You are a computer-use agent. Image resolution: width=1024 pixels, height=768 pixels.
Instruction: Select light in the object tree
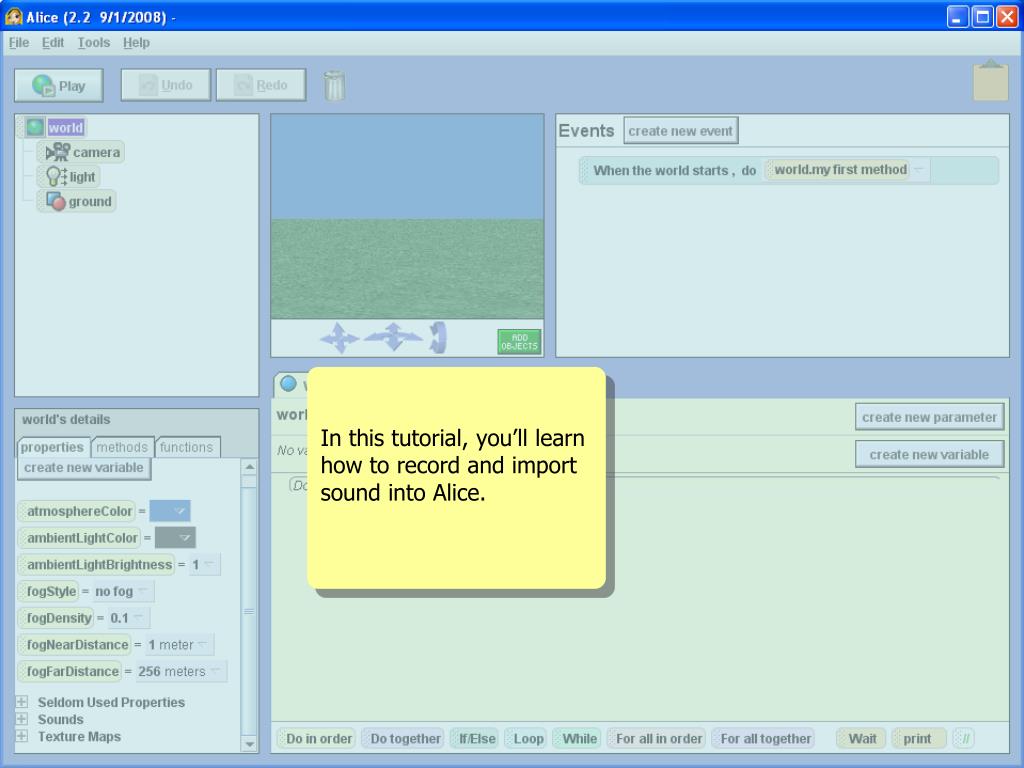70,177
